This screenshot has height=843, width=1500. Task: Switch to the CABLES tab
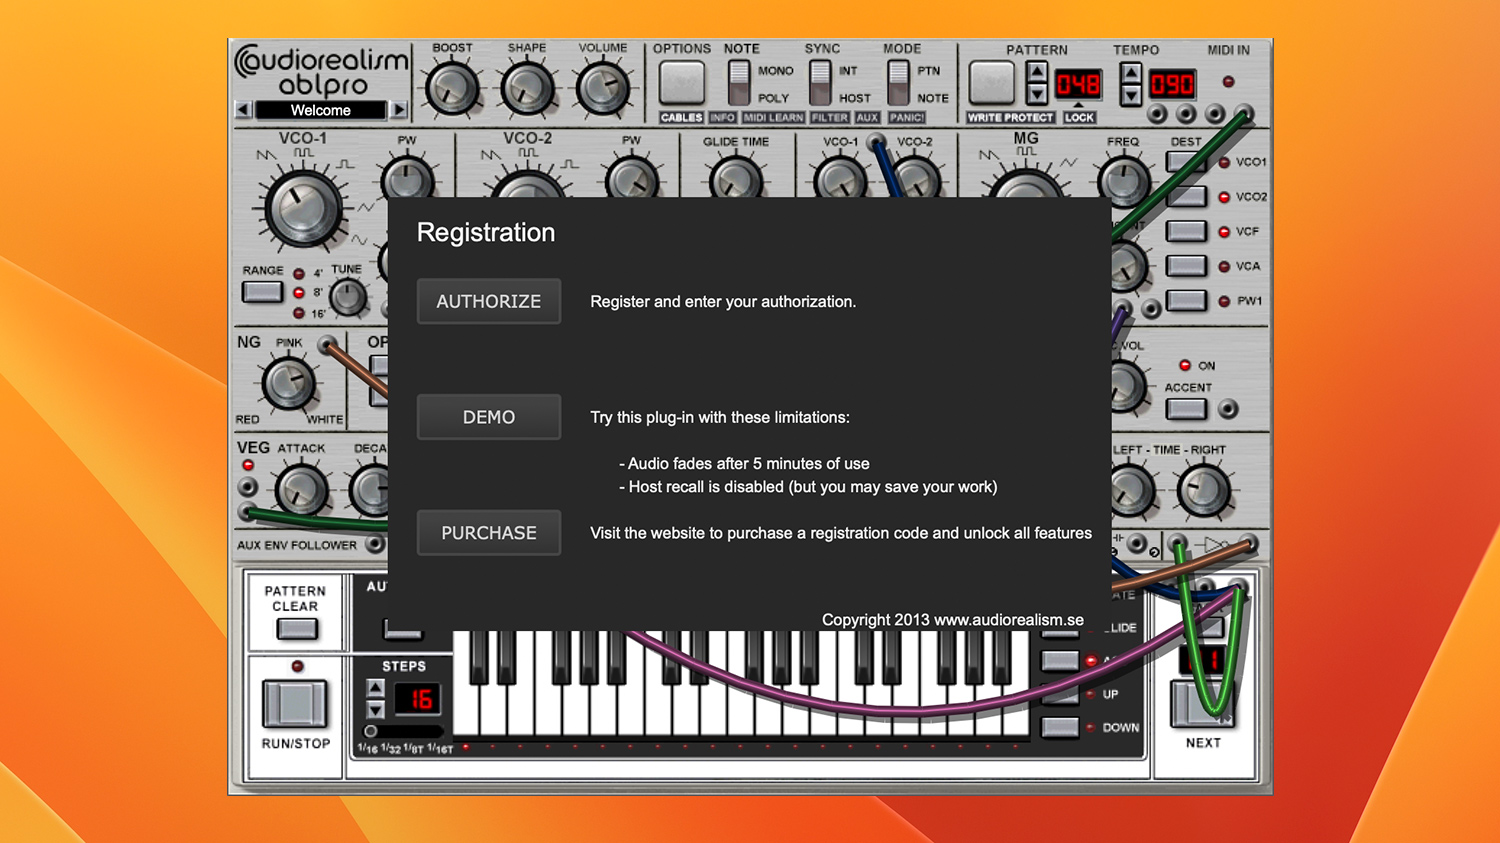pos(681,118)
